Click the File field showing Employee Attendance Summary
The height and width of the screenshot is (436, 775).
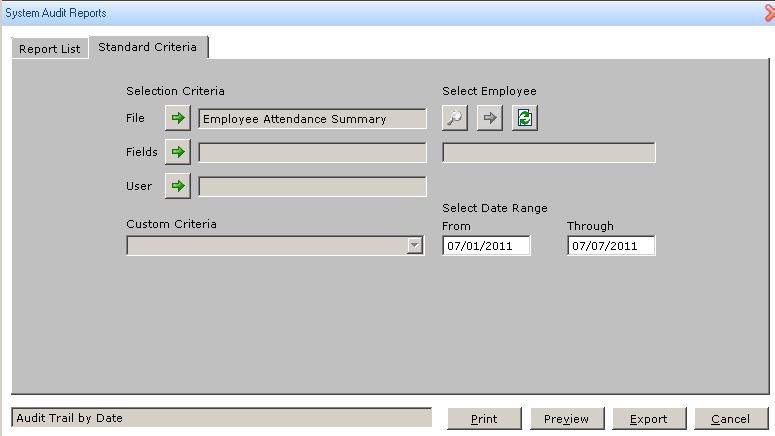[x=312, y=119]
